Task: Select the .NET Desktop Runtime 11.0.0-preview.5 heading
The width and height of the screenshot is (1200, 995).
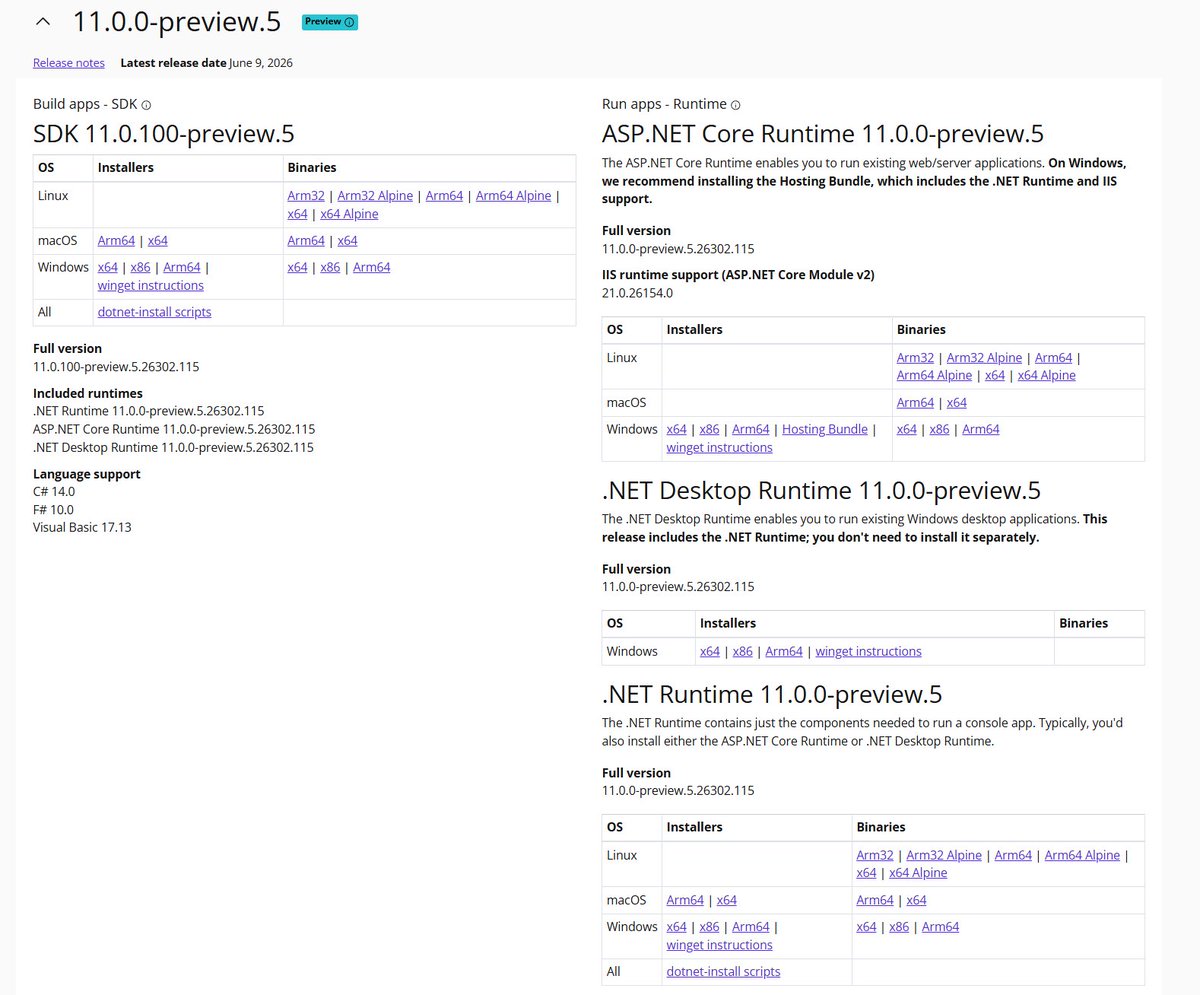Action: [821, 491]
